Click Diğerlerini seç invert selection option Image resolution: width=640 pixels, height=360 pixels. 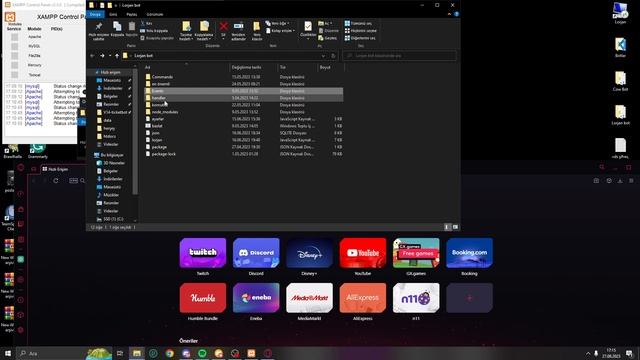pyautogui.click(x=360, y=38)
